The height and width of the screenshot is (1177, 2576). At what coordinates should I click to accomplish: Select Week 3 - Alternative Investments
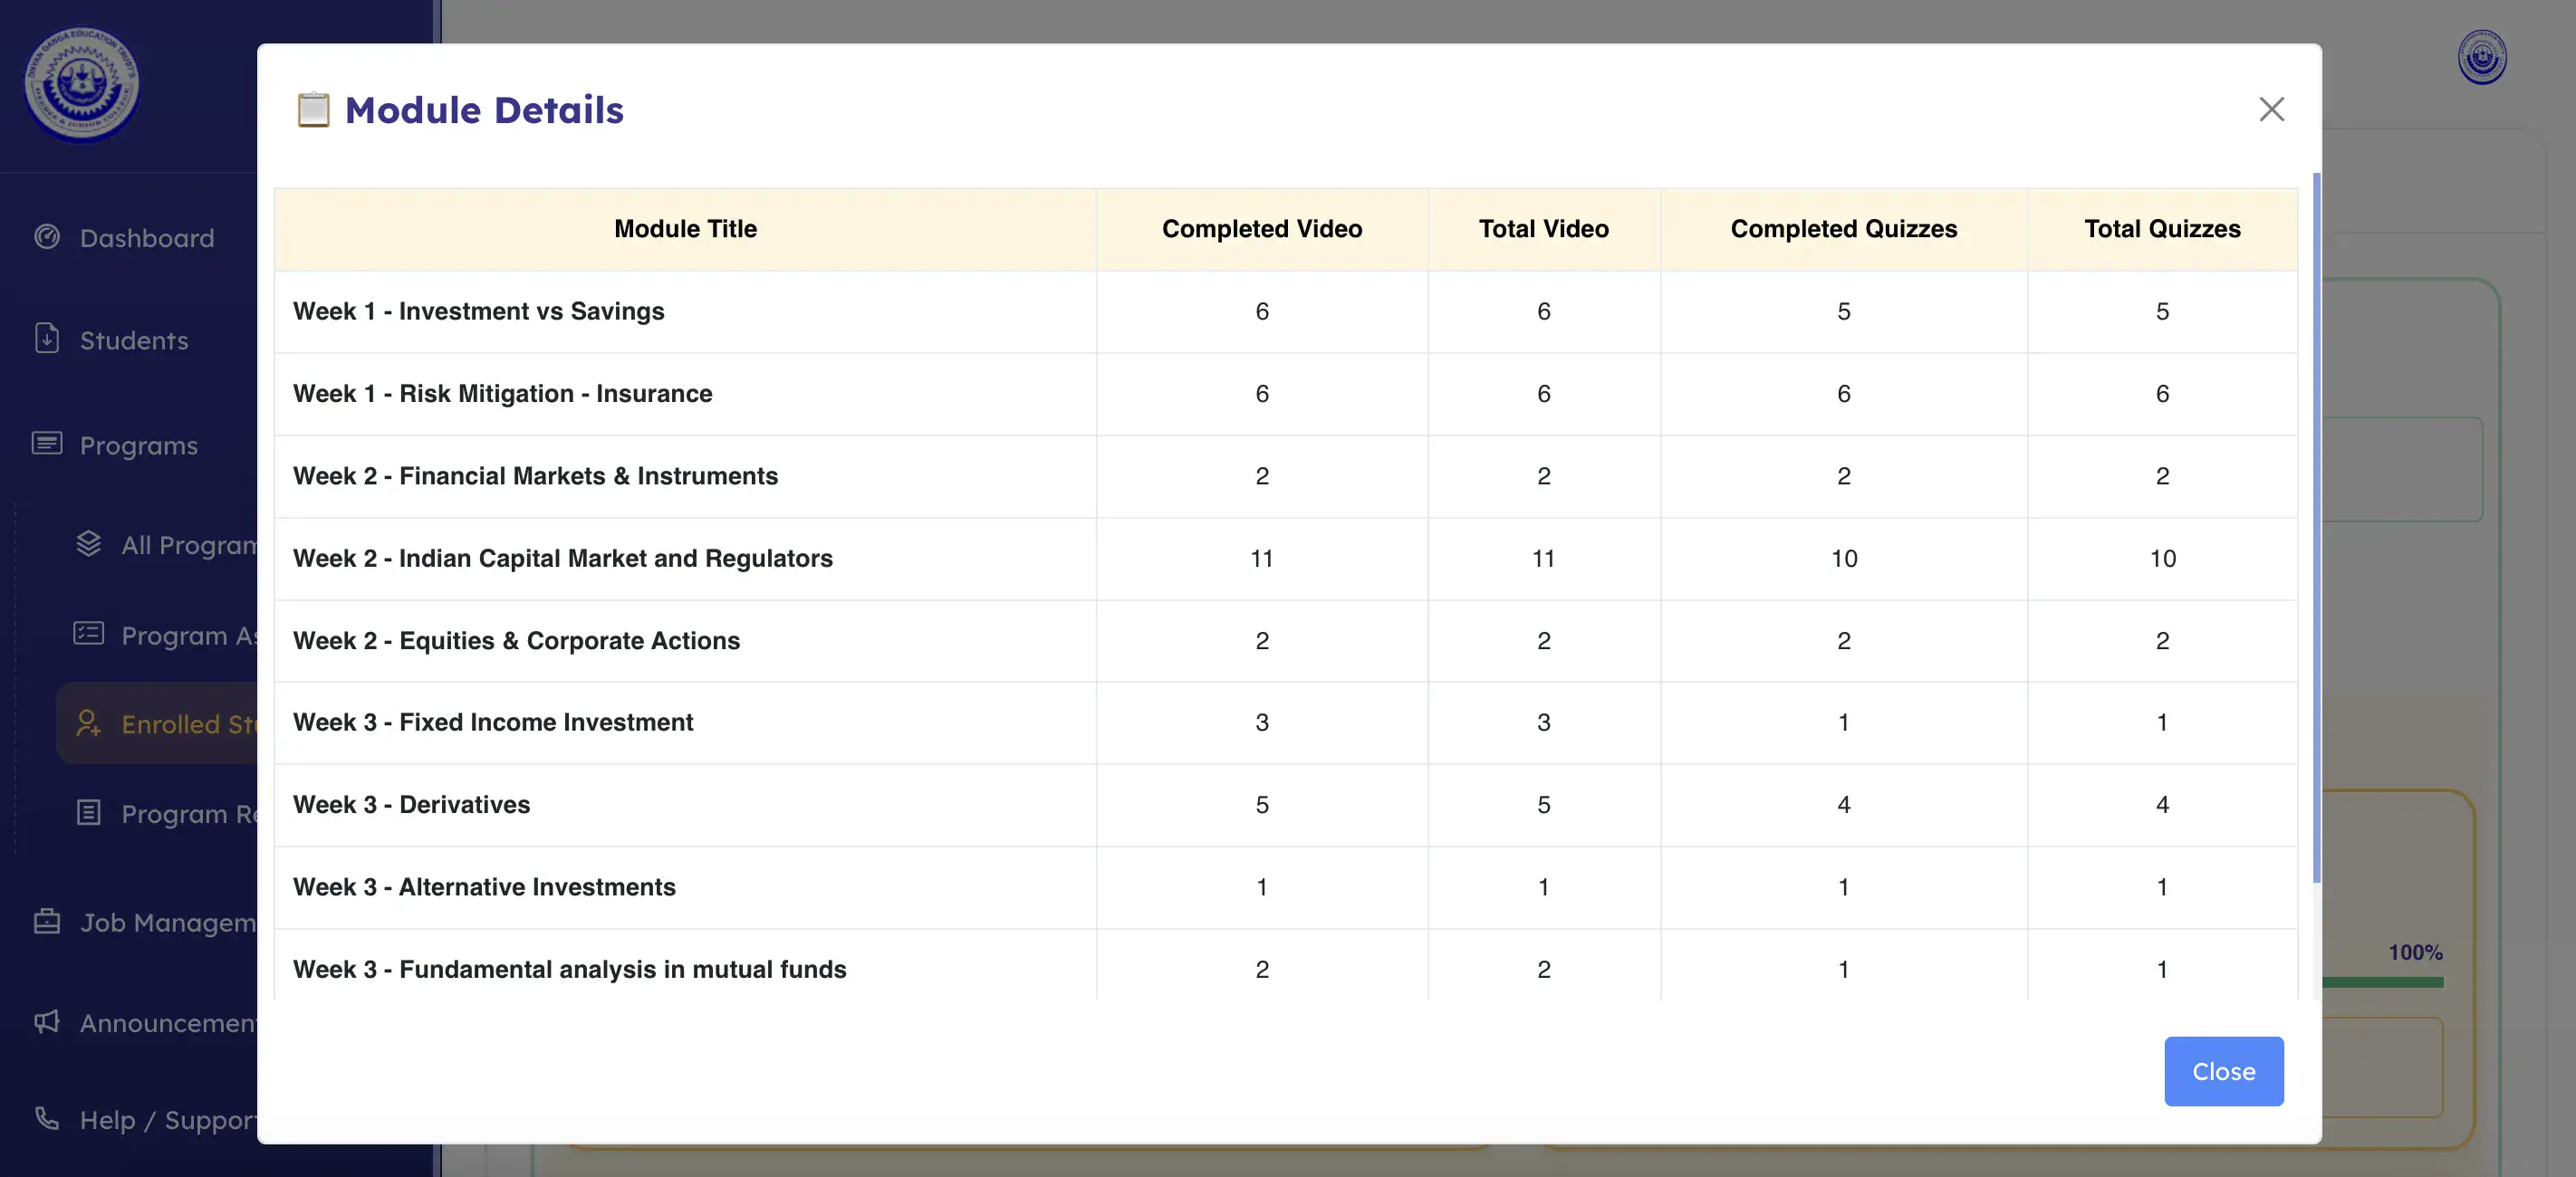coord(1286,888)
